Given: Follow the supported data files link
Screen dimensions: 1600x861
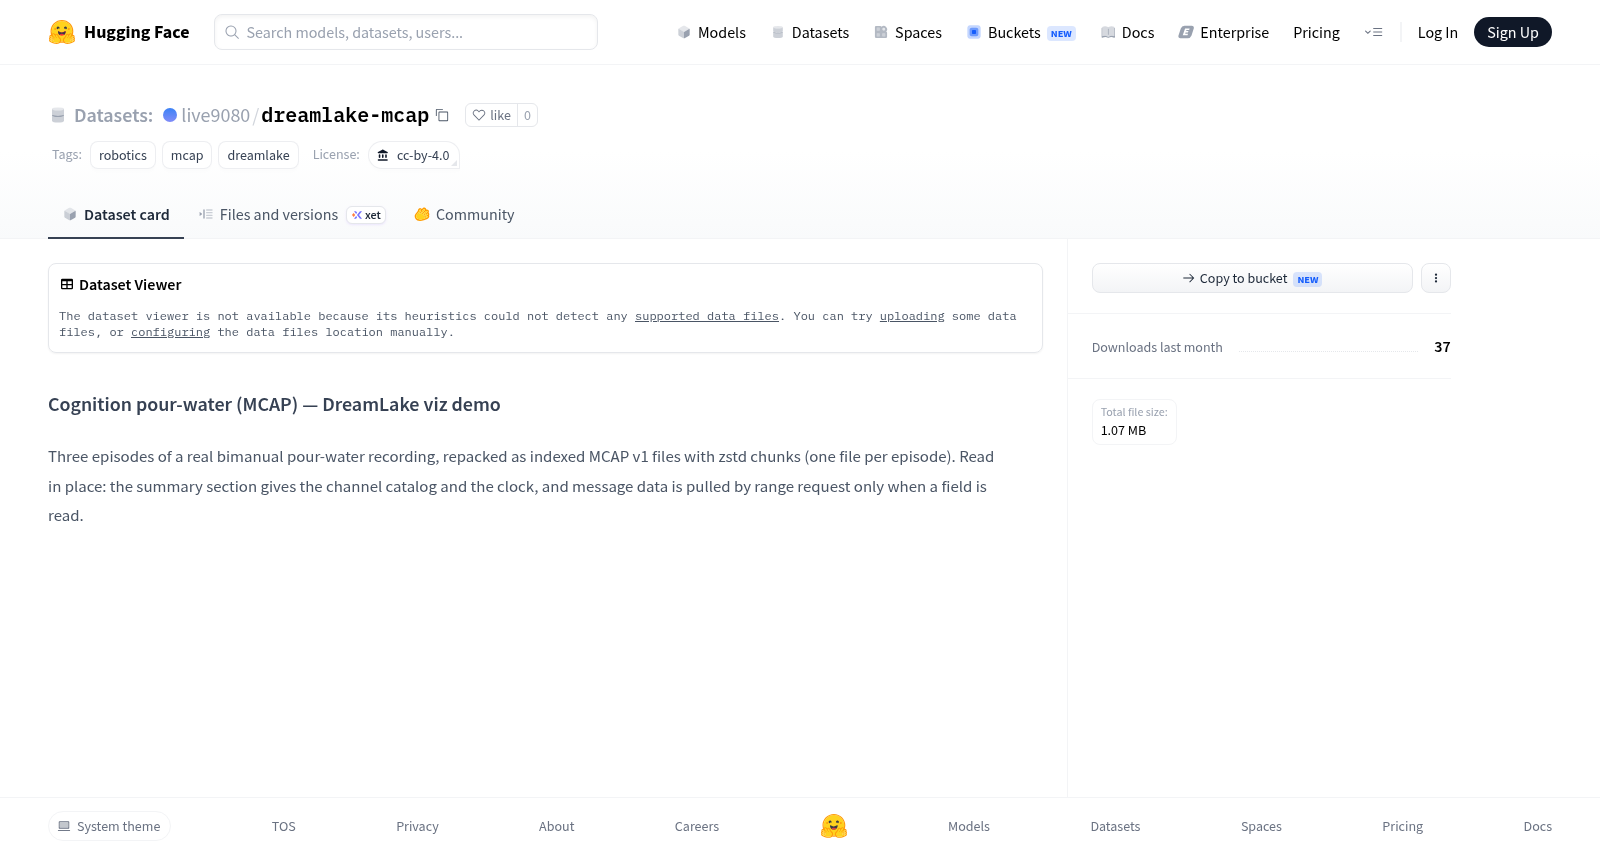Looking at the screenshot, I should [x=707, y=316].
